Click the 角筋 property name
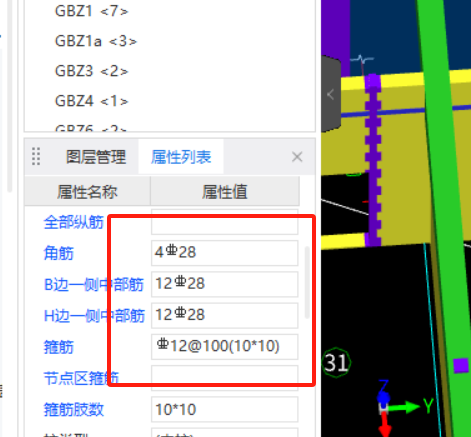Screen dimensions: 471x437 (59, 253)
